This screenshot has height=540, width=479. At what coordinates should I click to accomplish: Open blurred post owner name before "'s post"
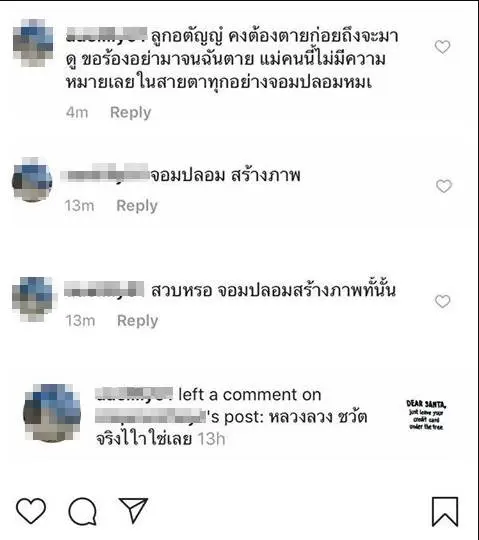coord(150,416)
